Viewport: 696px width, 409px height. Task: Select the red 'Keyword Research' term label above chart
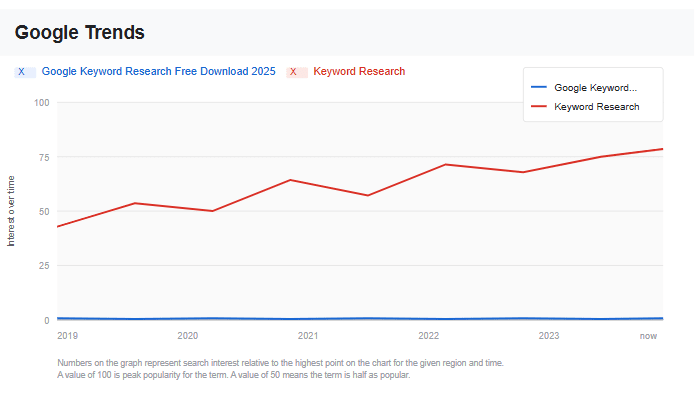[359, 72]
